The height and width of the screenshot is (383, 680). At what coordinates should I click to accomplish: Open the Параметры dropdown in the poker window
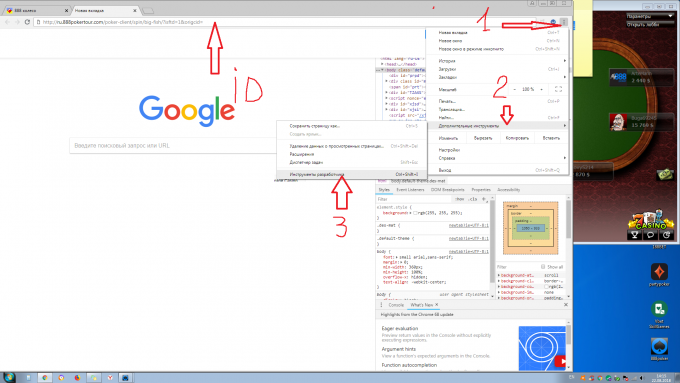(650, 16)
